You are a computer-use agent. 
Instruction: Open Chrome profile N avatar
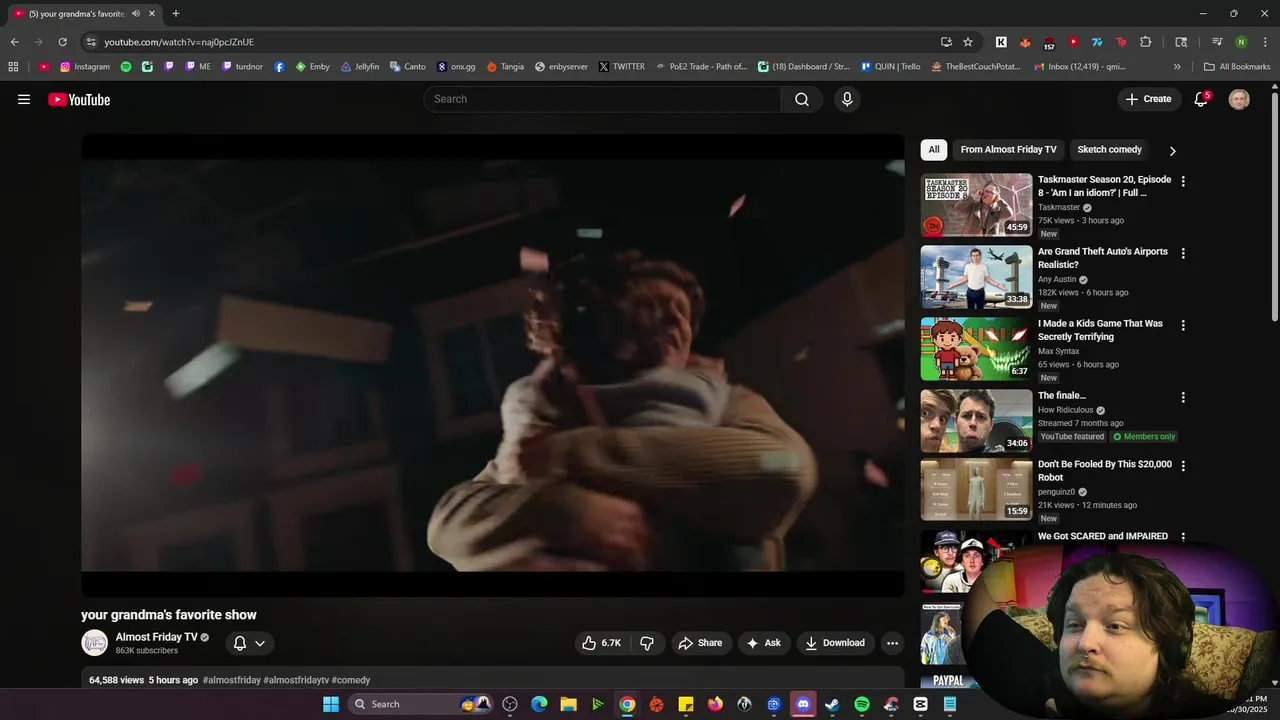point(1241,42)
